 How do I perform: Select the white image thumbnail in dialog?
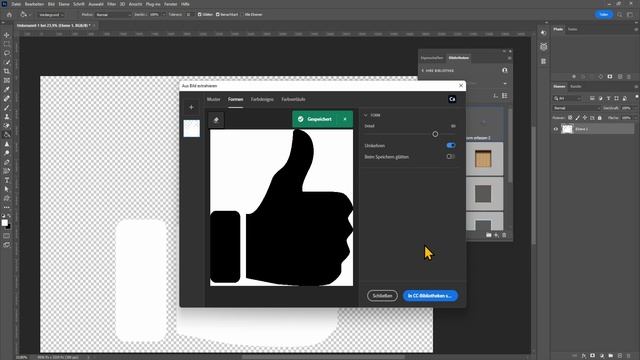pos(191,128)
